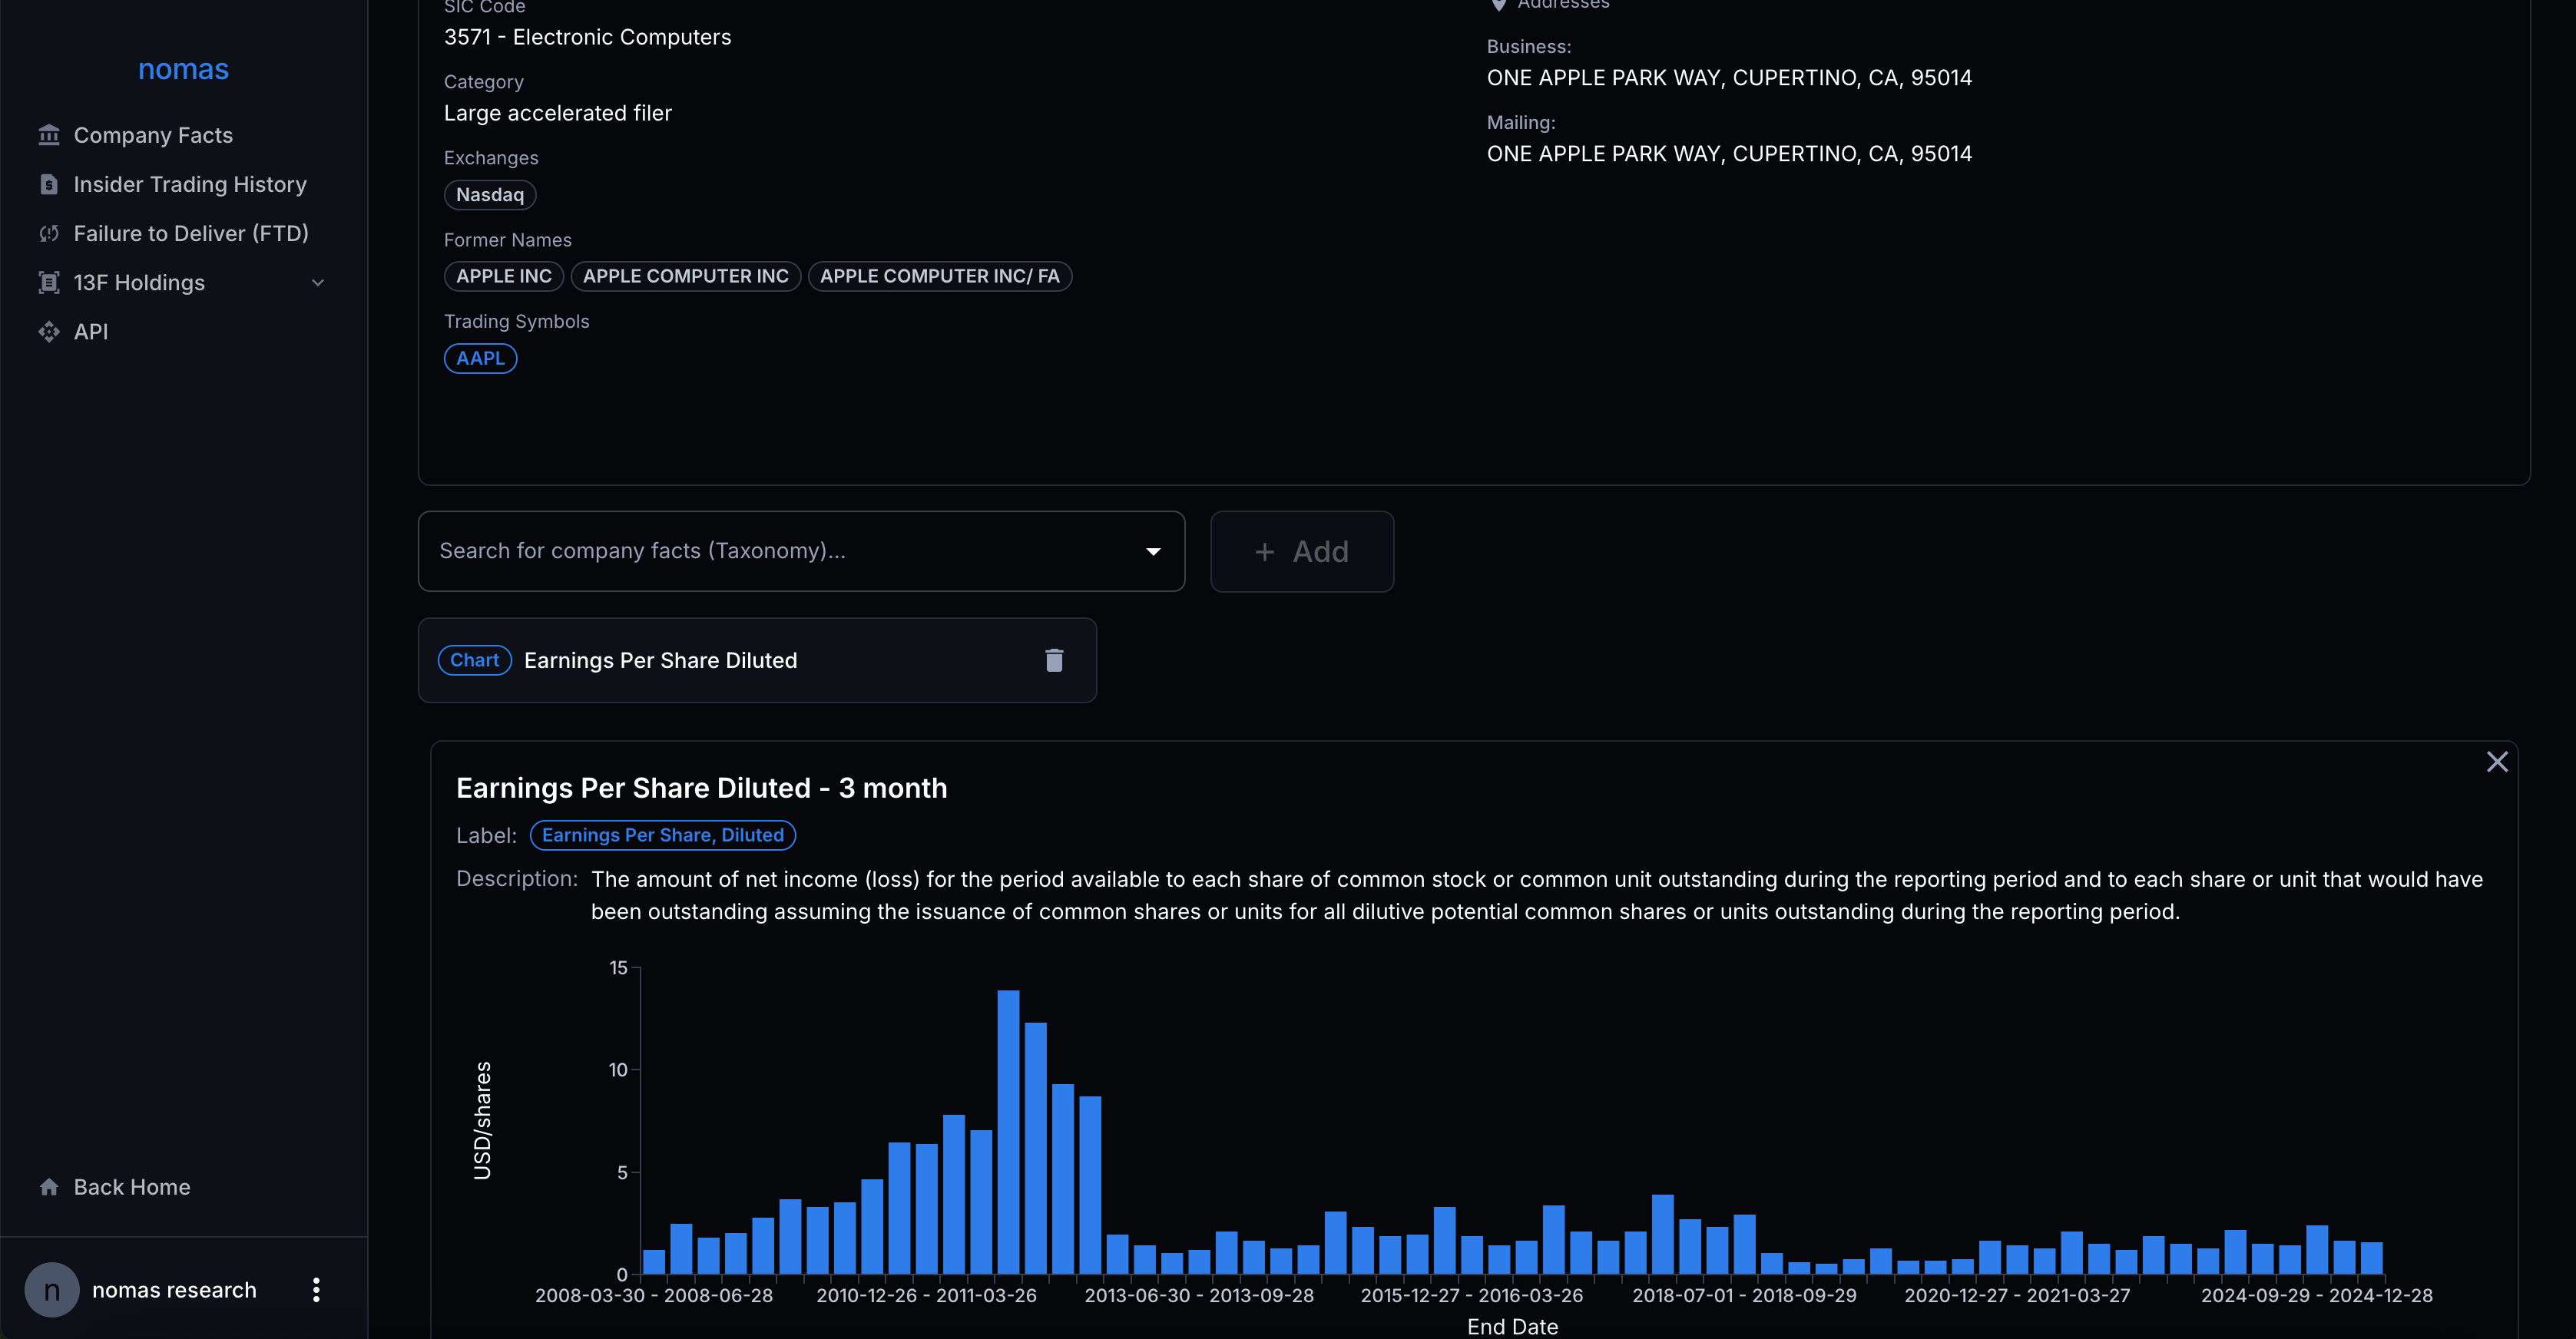
Task: Open the taxonomy search dropdown arrow
Action: click(x=1153, y=552)
